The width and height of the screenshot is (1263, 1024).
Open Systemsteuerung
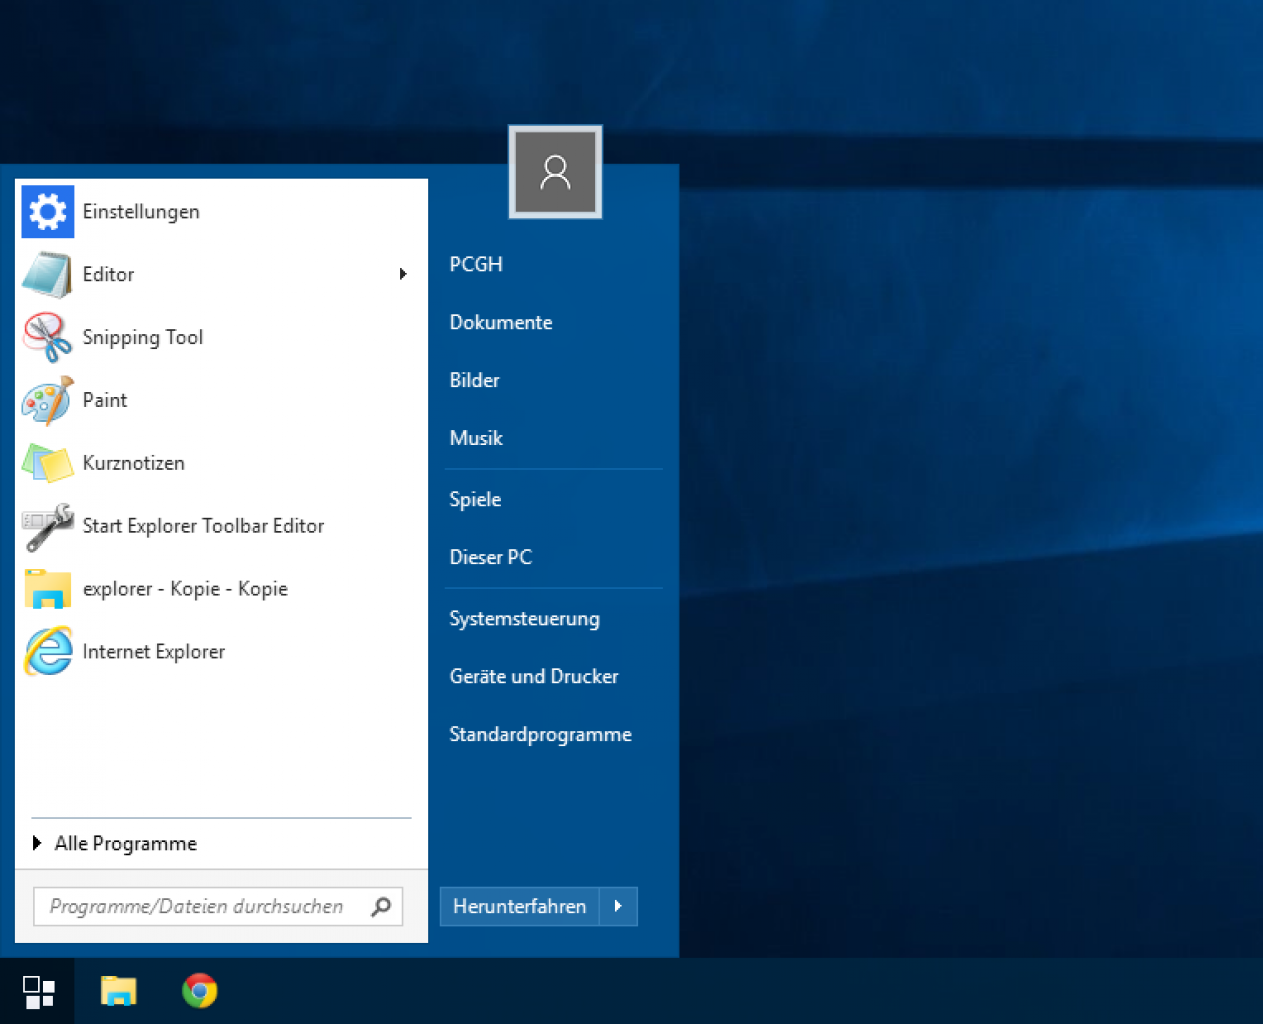524,618
